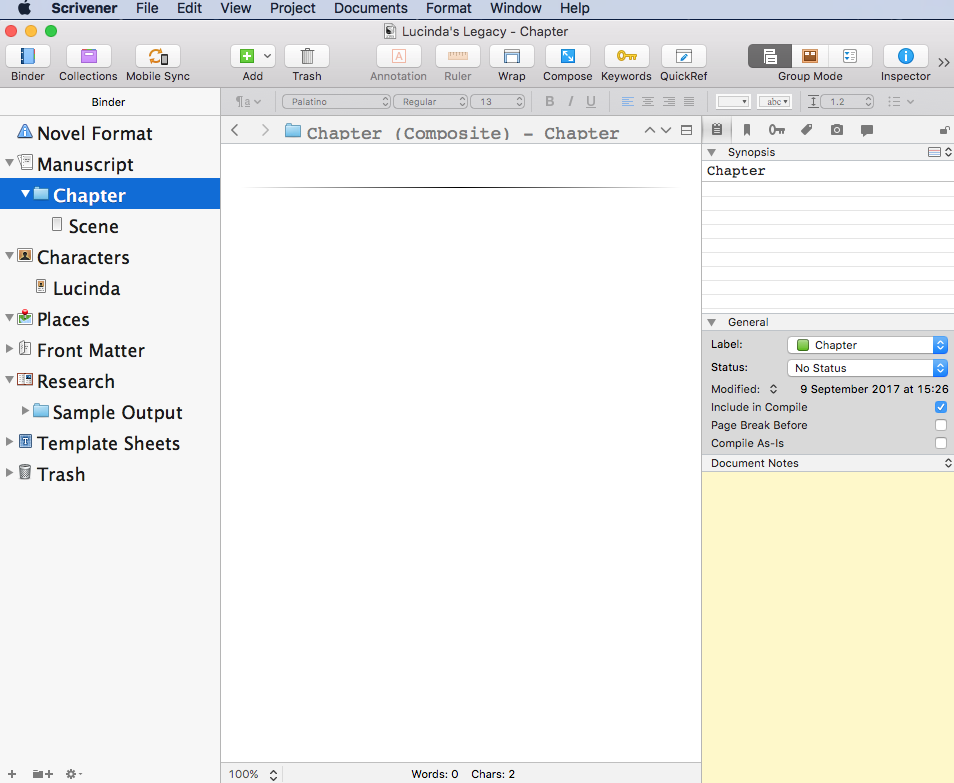Navigate back in editor history

(x=235, y=130)
